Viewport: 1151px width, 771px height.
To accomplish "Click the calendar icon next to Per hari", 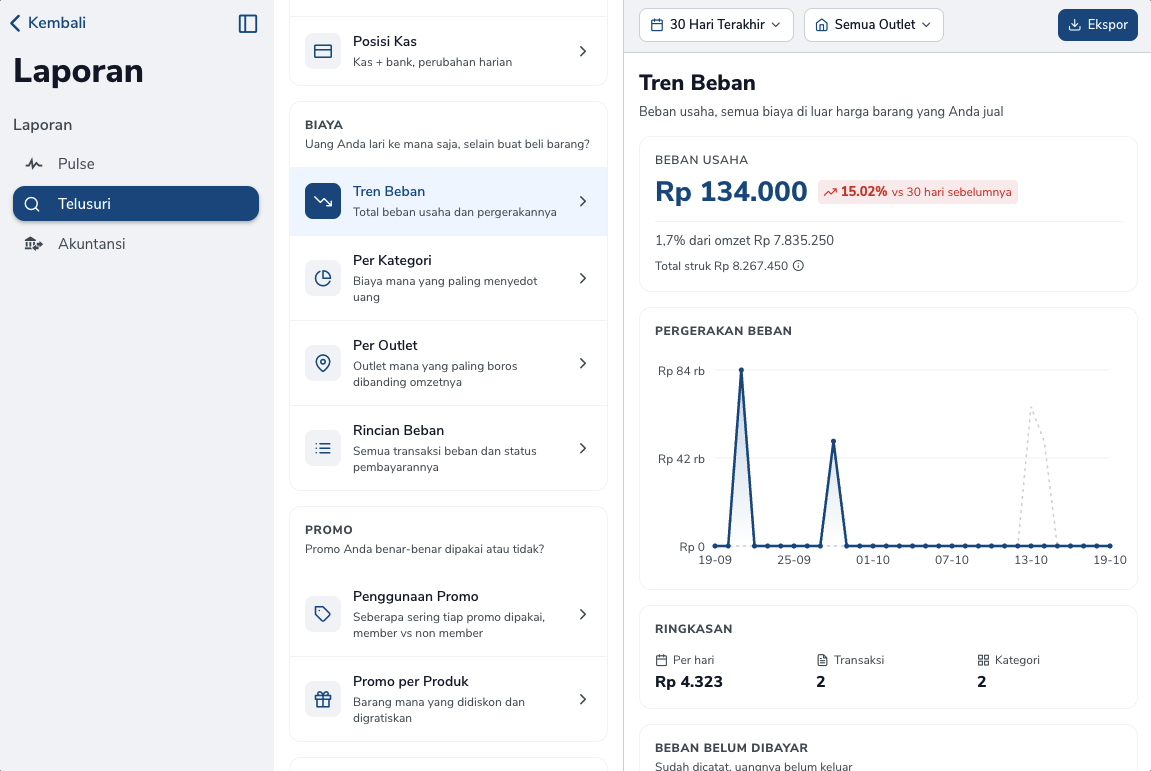I will pos(661,660).
